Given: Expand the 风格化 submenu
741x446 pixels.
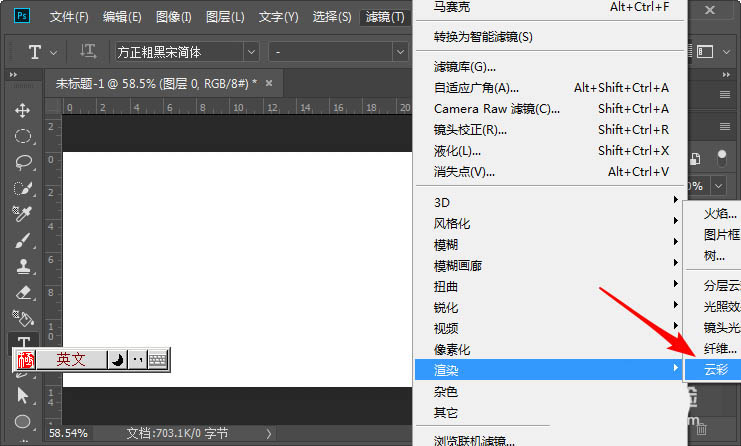Looking at the screenshot, I should [x=551, y=223].
